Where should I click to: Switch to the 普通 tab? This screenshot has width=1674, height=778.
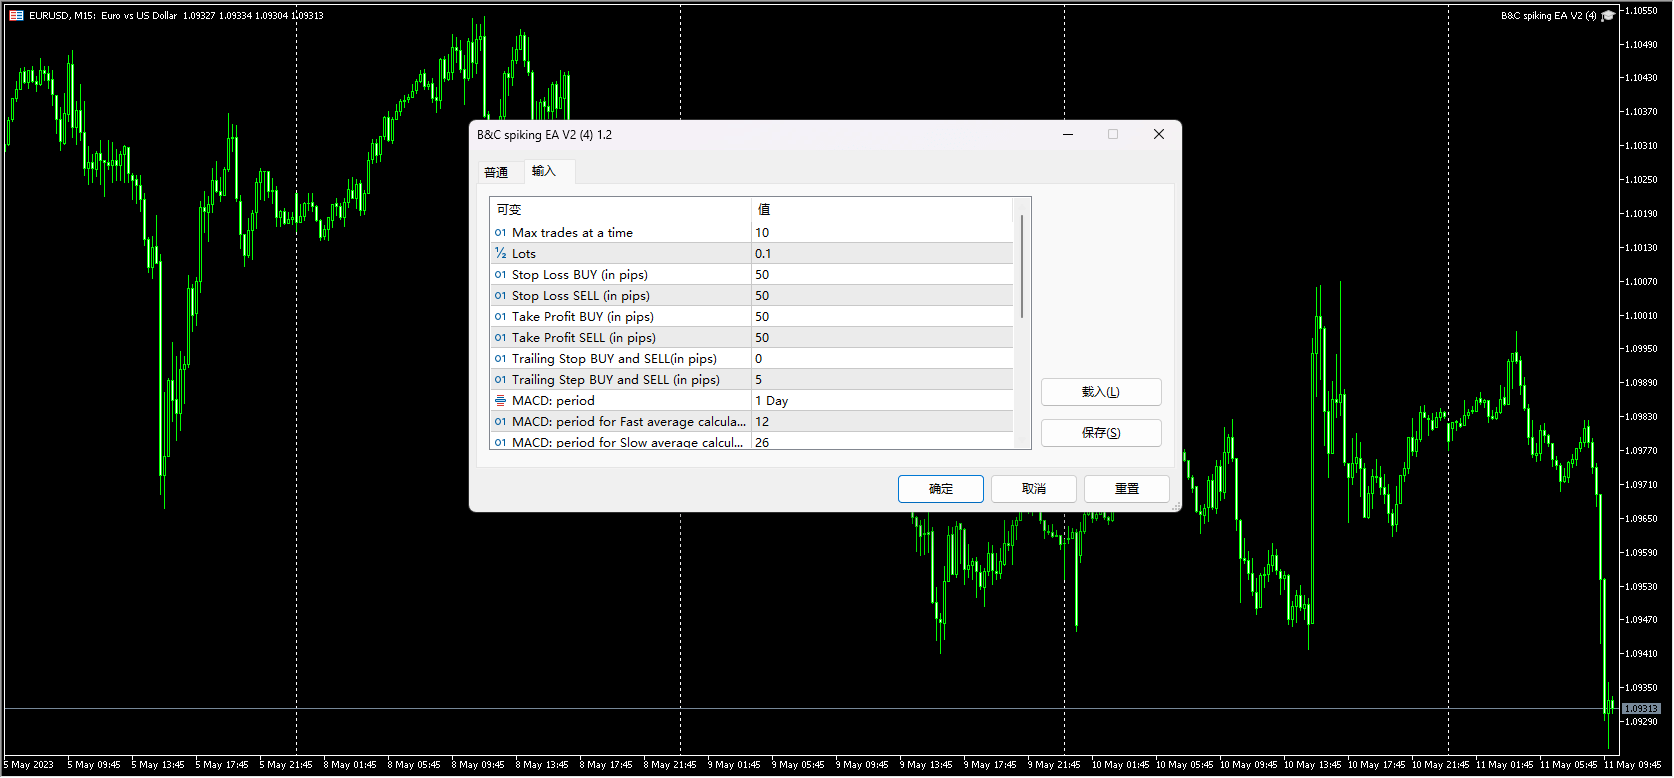tap(496, 173)
